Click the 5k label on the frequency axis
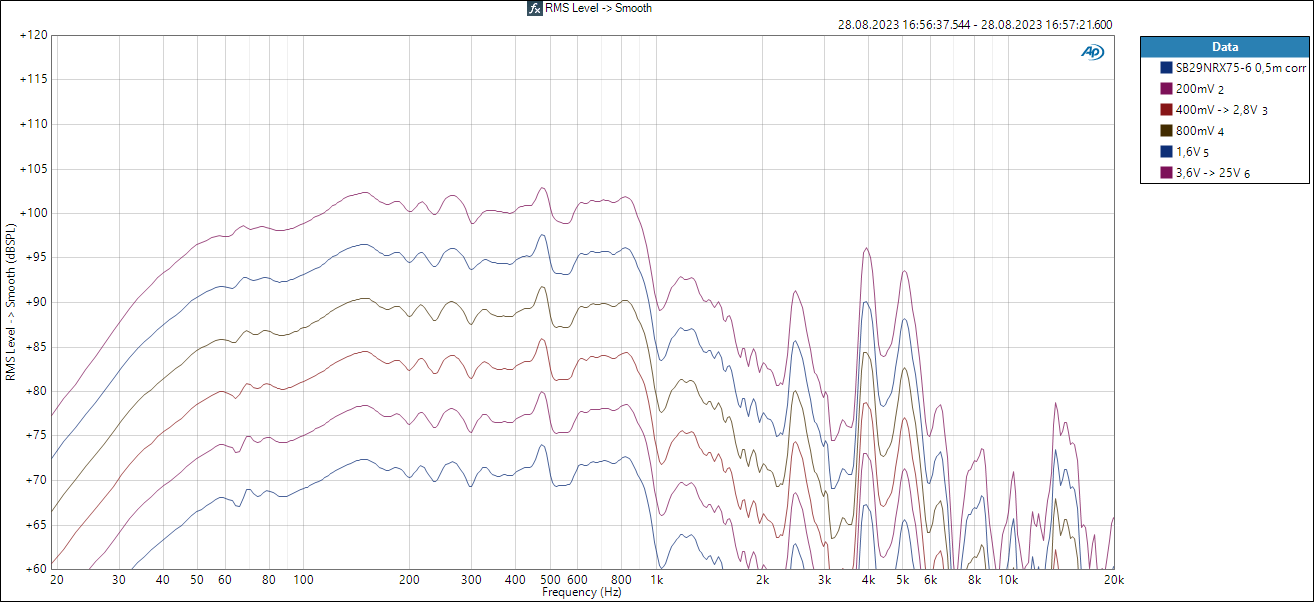Viewport: 1314px width, 602px height. 903,580
